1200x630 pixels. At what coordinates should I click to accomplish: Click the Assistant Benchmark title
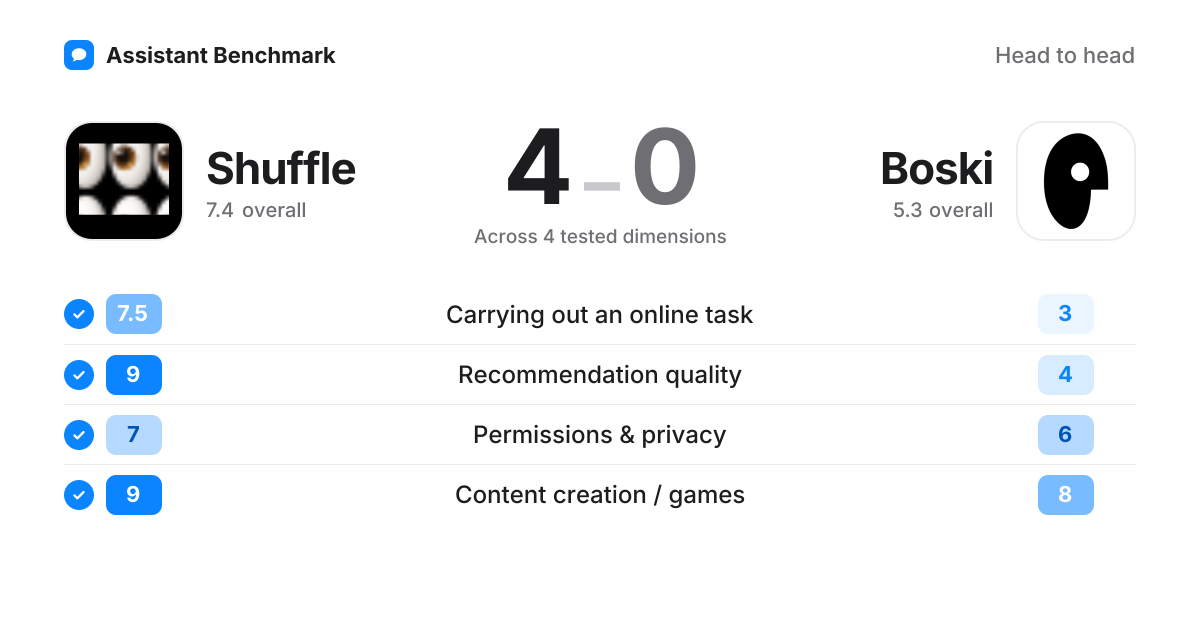(221, 56)
